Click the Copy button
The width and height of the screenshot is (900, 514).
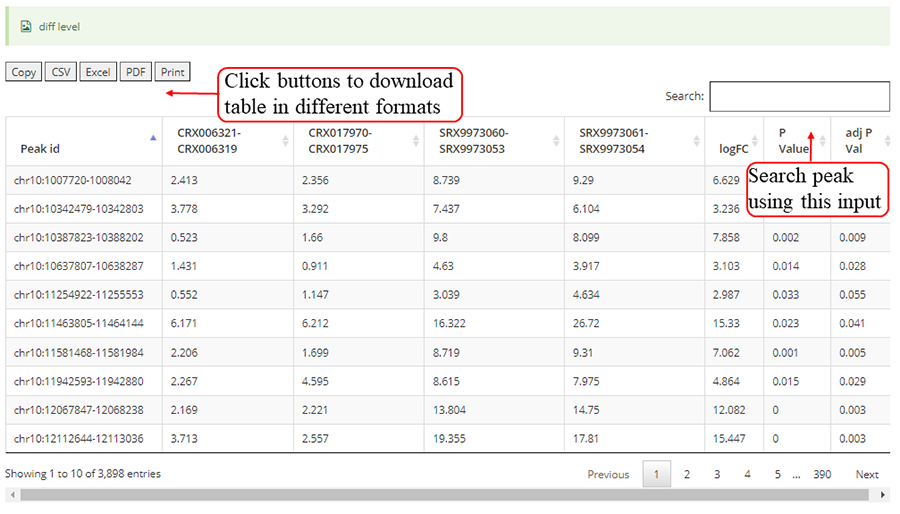[x=24, y=72]
